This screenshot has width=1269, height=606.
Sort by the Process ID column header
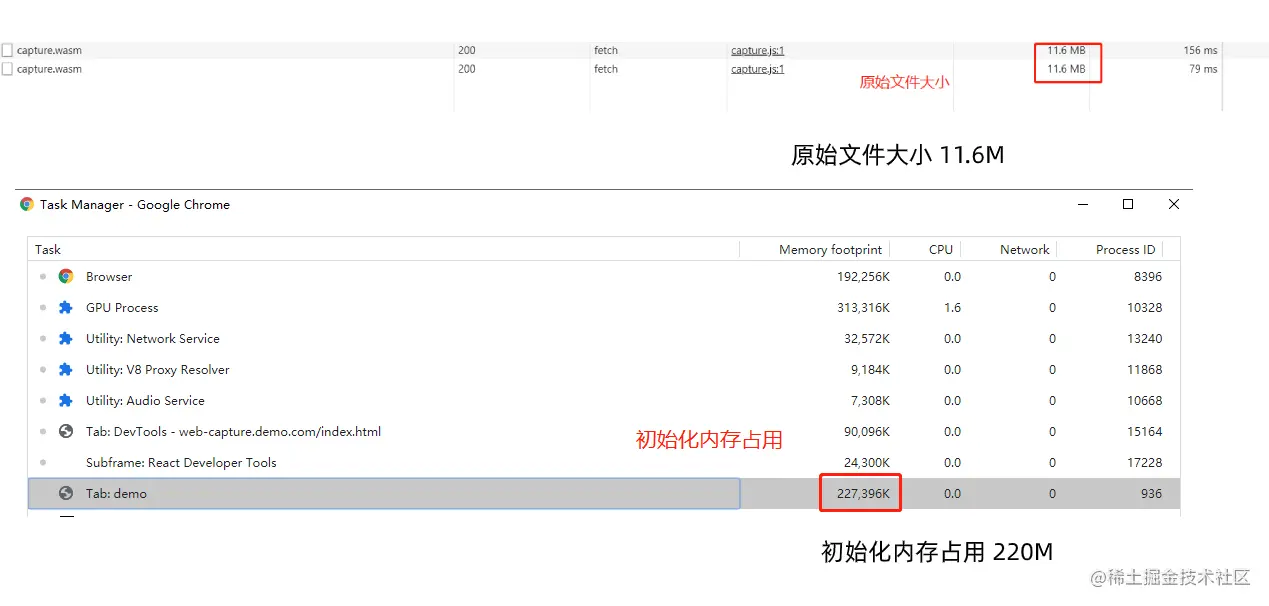click(1125, 250)
